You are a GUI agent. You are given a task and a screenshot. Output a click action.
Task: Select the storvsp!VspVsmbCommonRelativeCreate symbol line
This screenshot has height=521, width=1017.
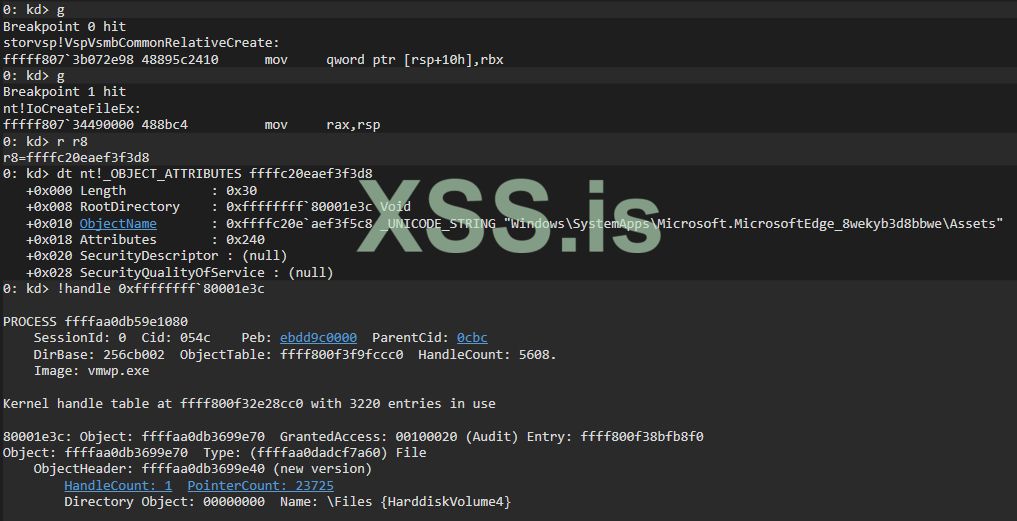click(141, 43)
